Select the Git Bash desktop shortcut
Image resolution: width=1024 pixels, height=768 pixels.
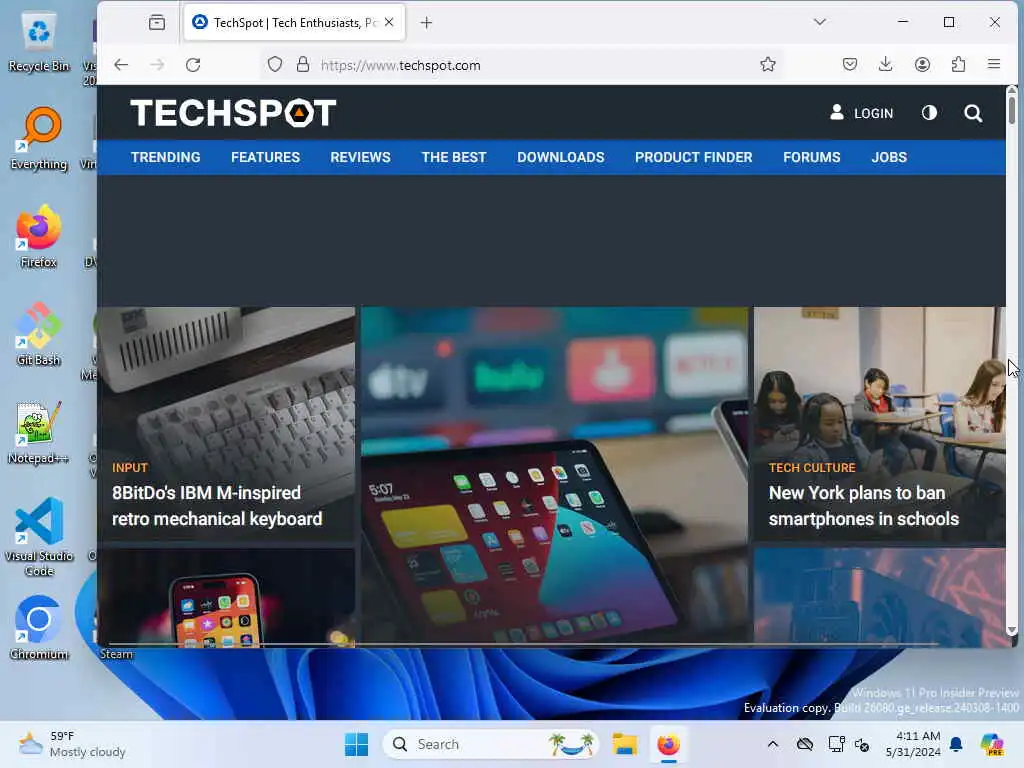pos(39,335)
